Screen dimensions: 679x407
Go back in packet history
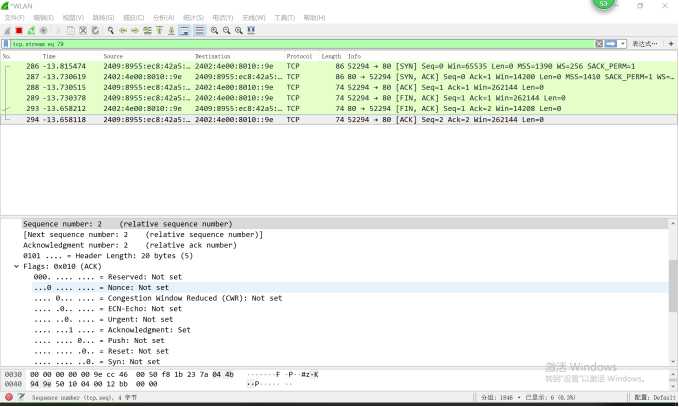tap(123, 30)
